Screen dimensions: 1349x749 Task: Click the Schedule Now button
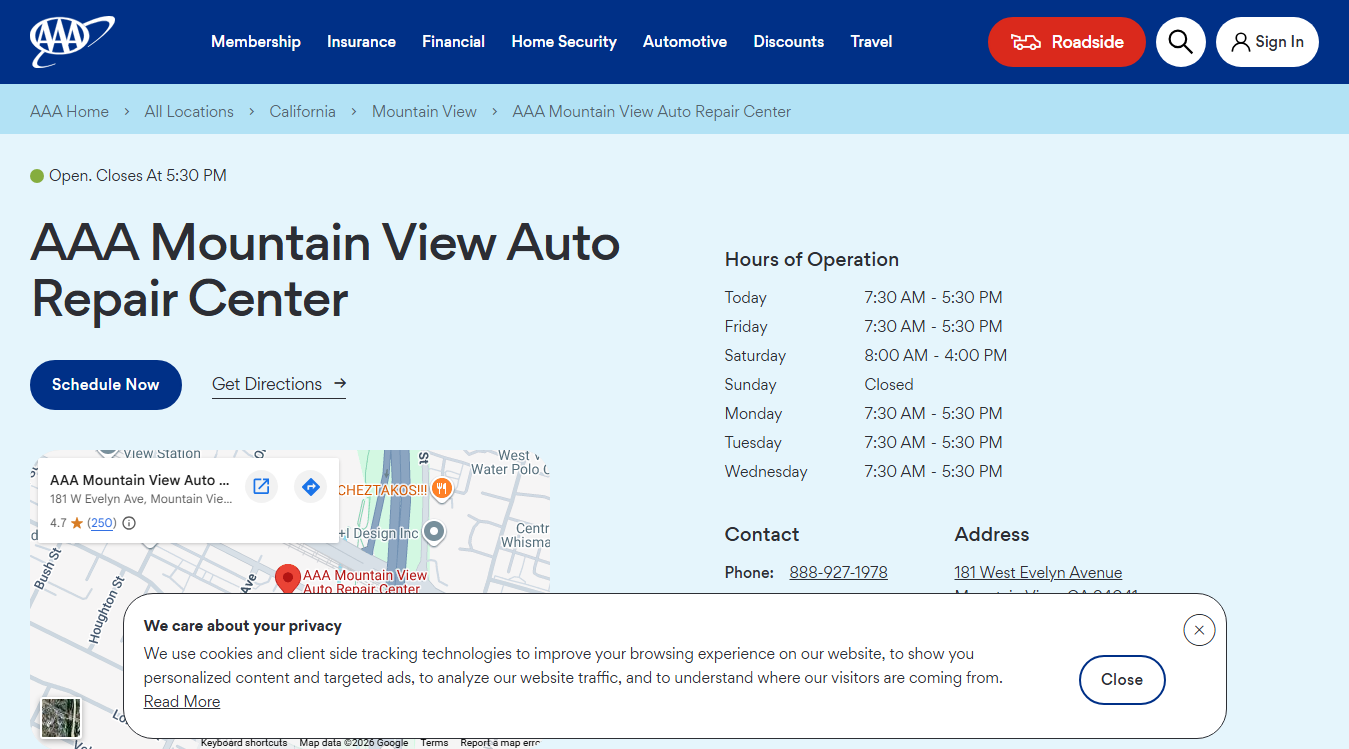pyautogui.click(x=106, y=385)
